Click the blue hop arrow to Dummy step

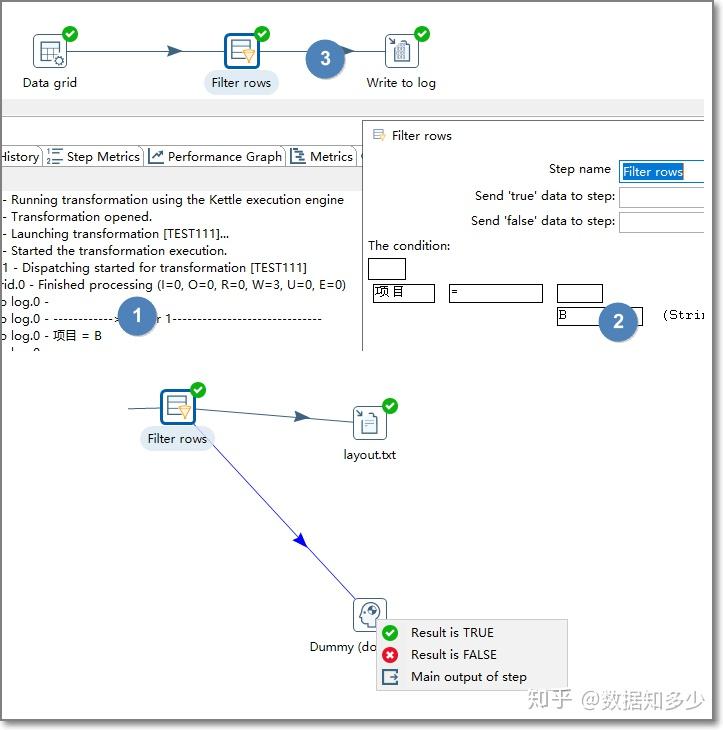[301, 541]
